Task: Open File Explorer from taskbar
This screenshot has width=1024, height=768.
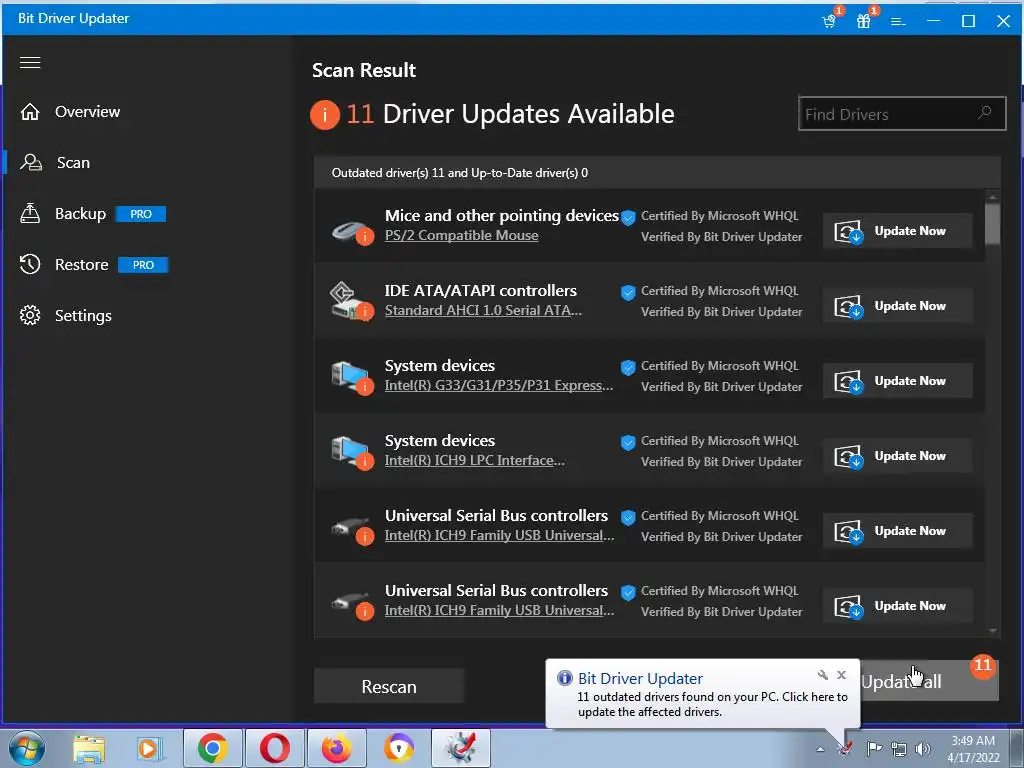Action: tap(89, 749)
